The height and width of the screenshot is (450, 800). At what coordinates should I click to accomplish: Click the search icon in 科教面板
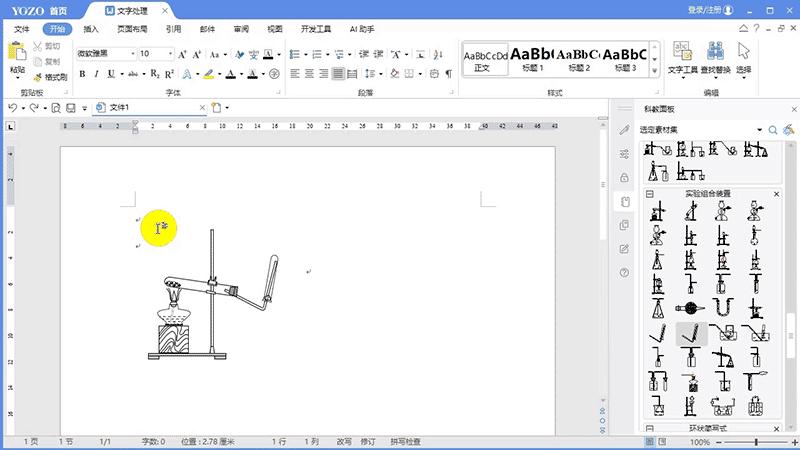point(773,130)
